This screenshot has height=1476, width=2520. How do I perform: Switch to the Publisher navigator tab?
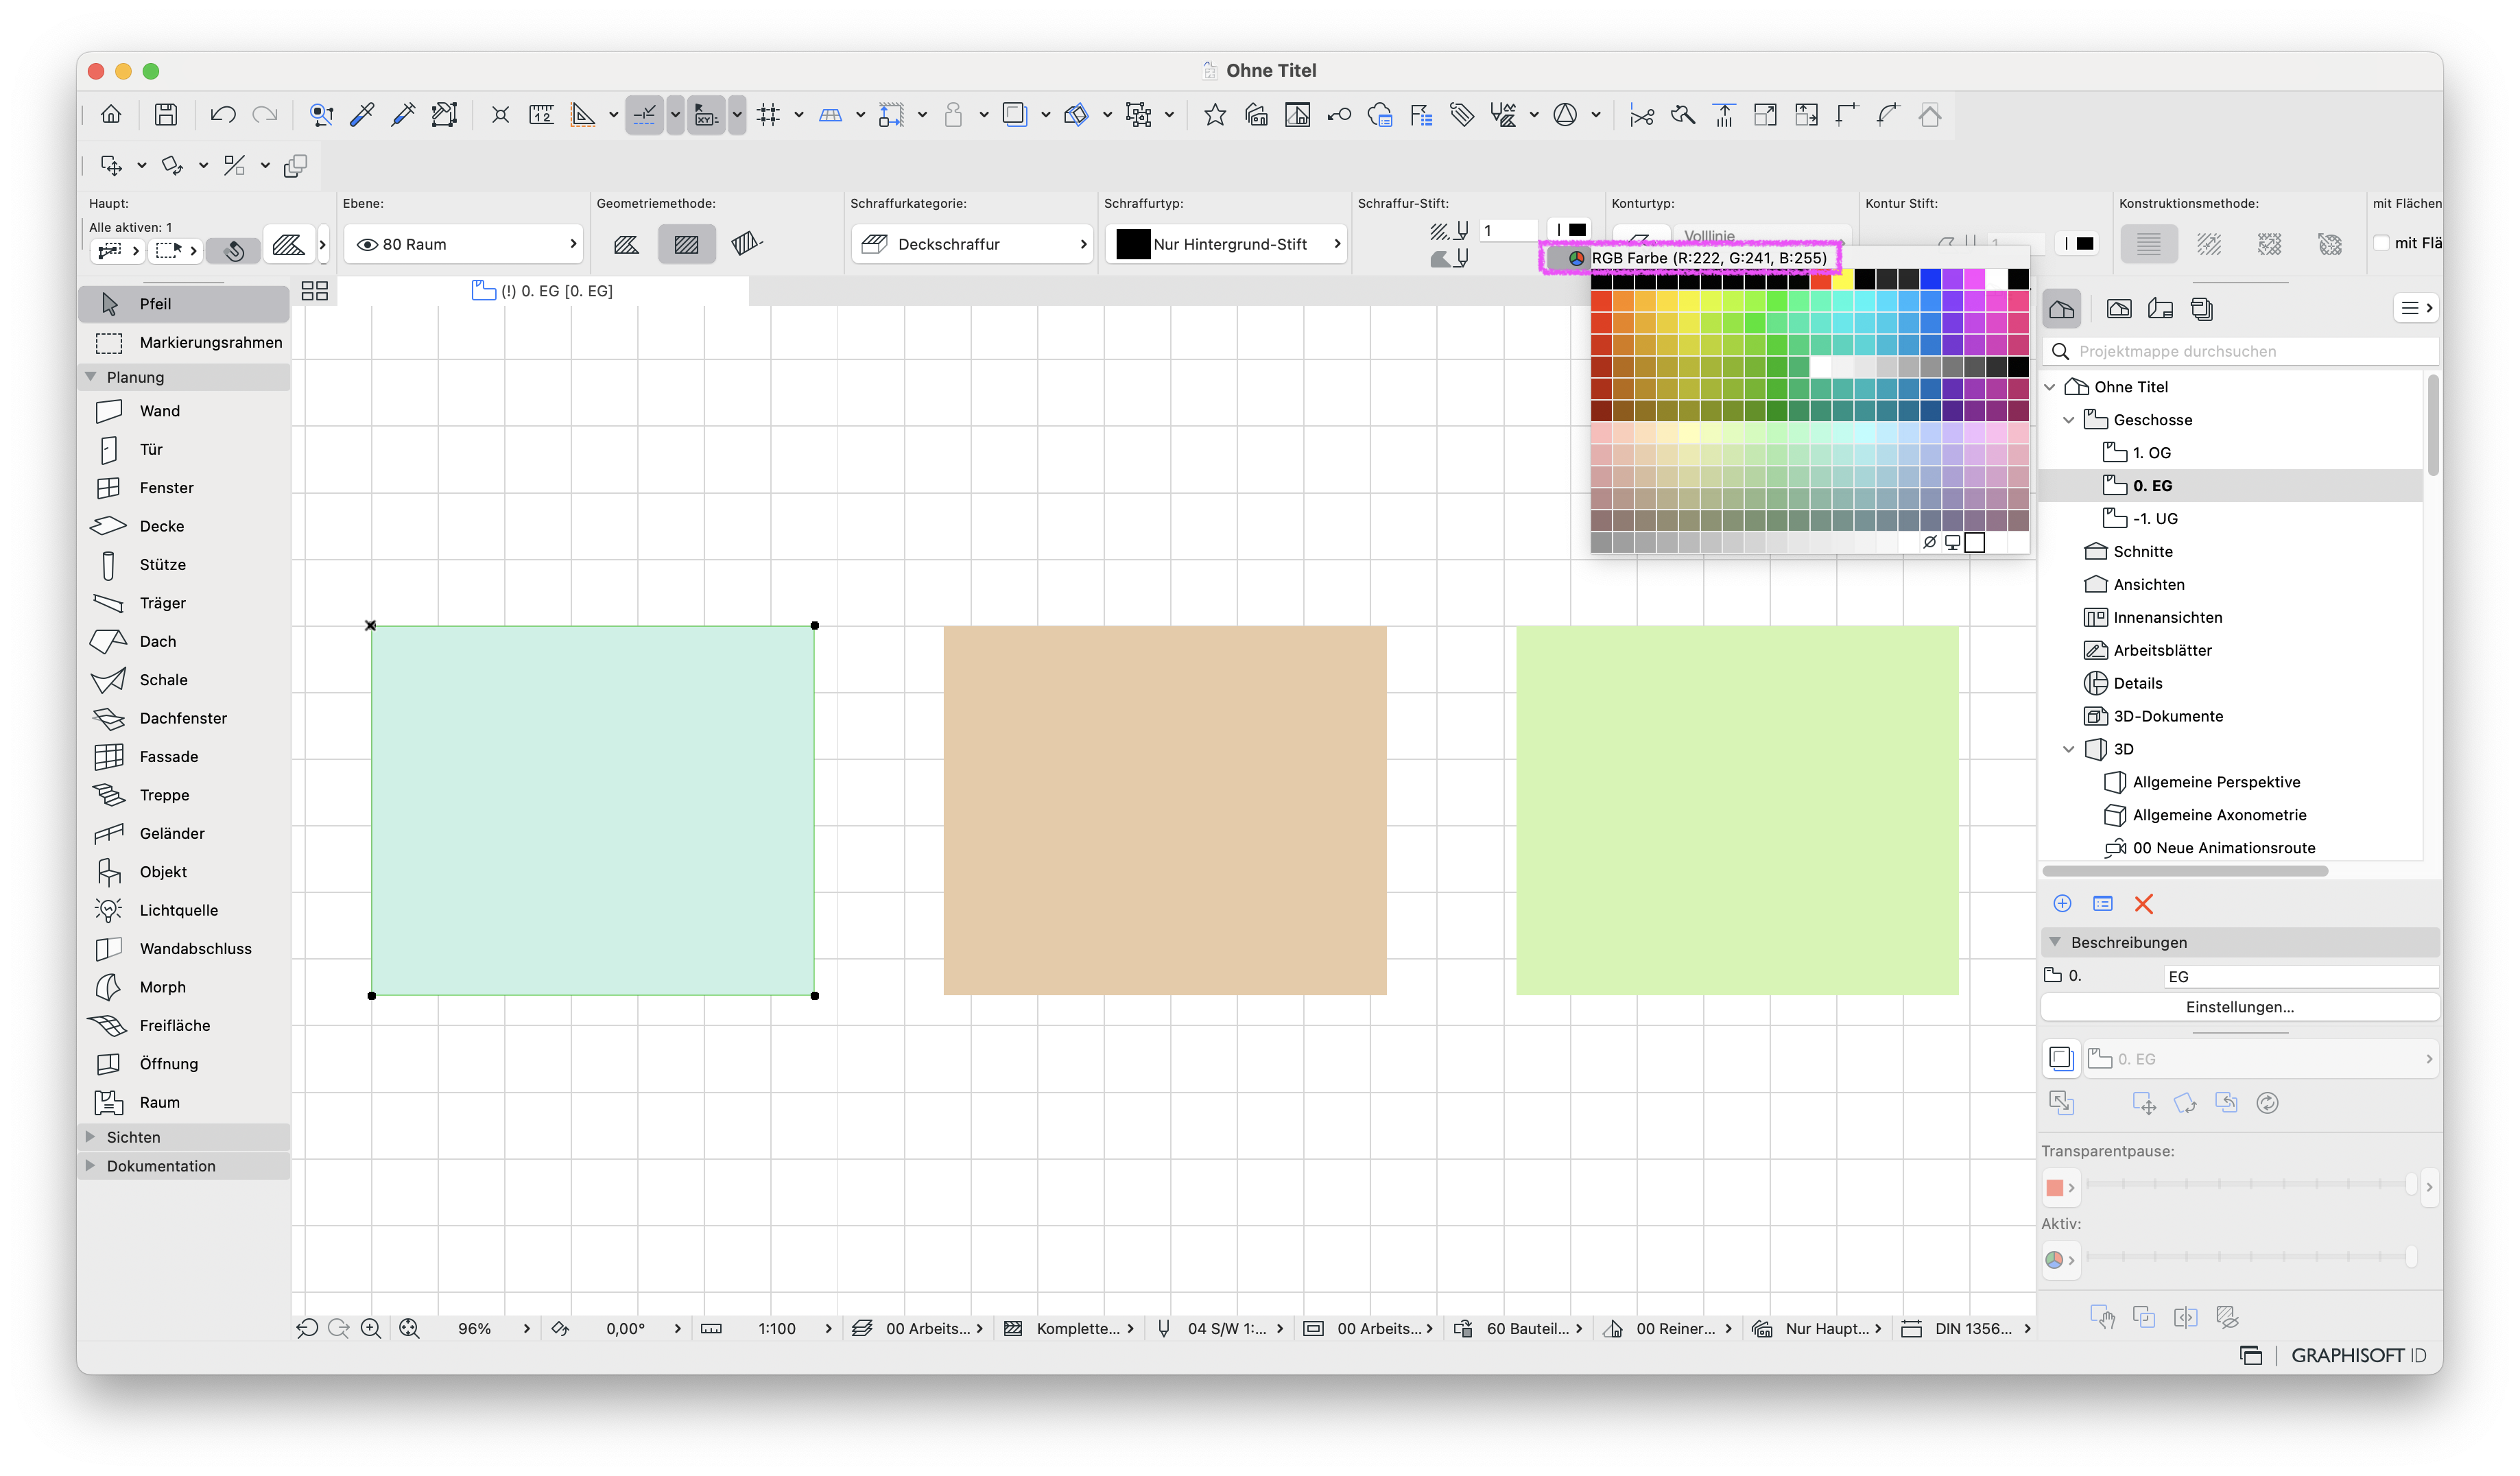pyautogui.click(x=2201, y=309)
